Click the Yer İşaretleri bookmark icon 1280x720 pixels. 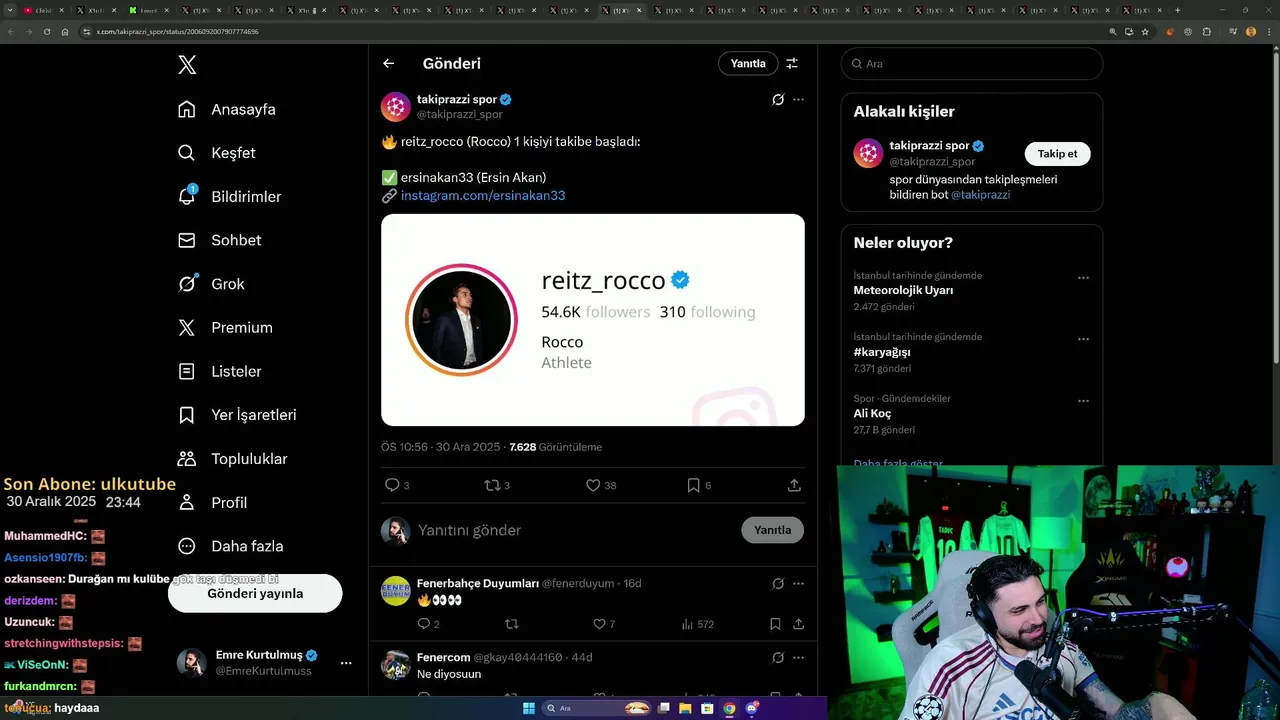click(x=187, y=415)
